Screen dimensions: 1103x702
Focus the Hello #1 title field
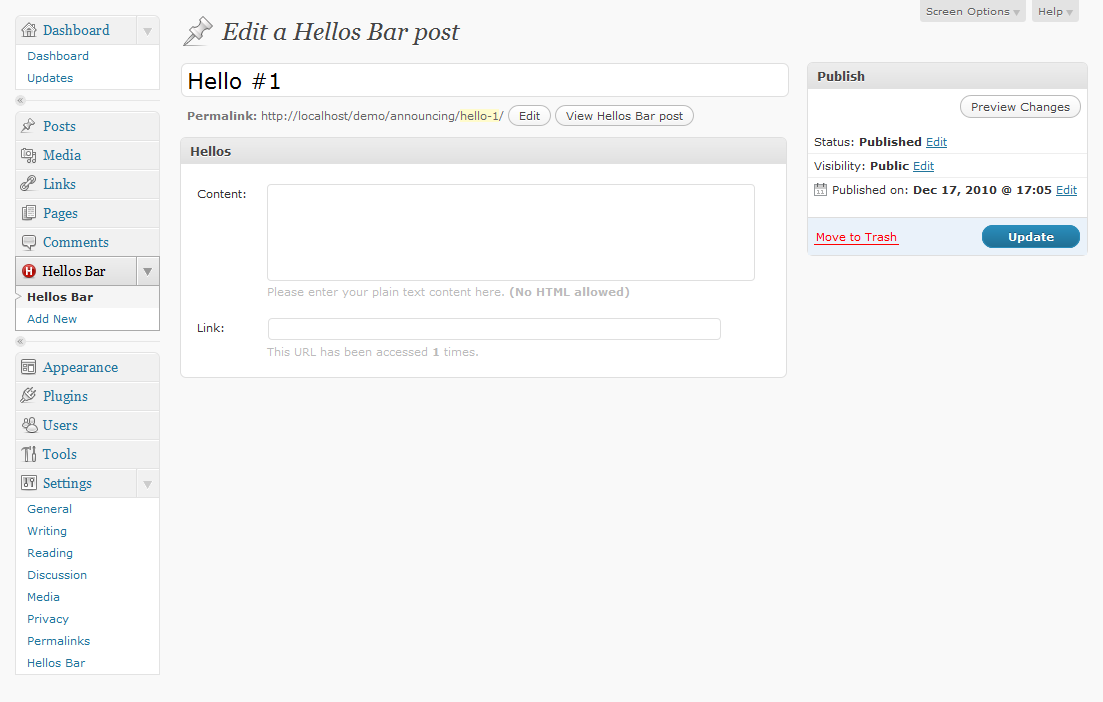(485, 80)
